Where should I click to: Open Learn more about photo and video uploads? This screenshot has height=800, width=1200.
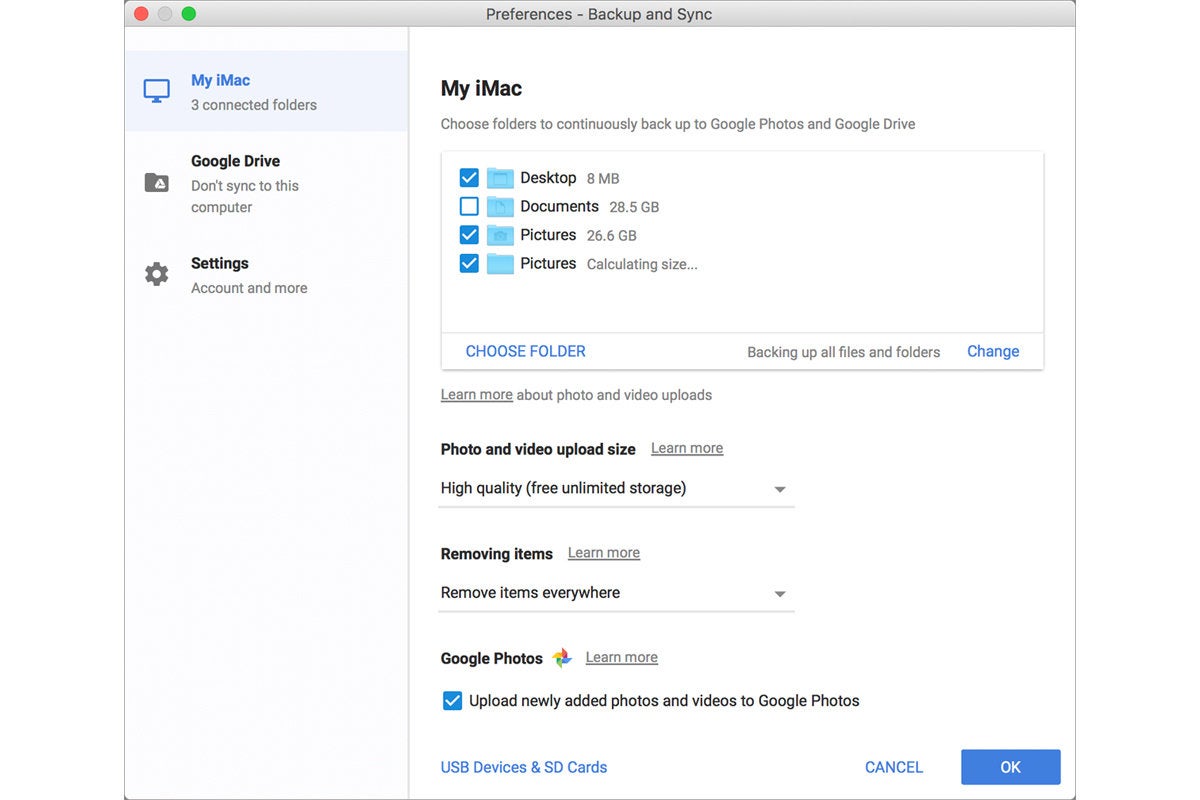(x=477, y=395)
